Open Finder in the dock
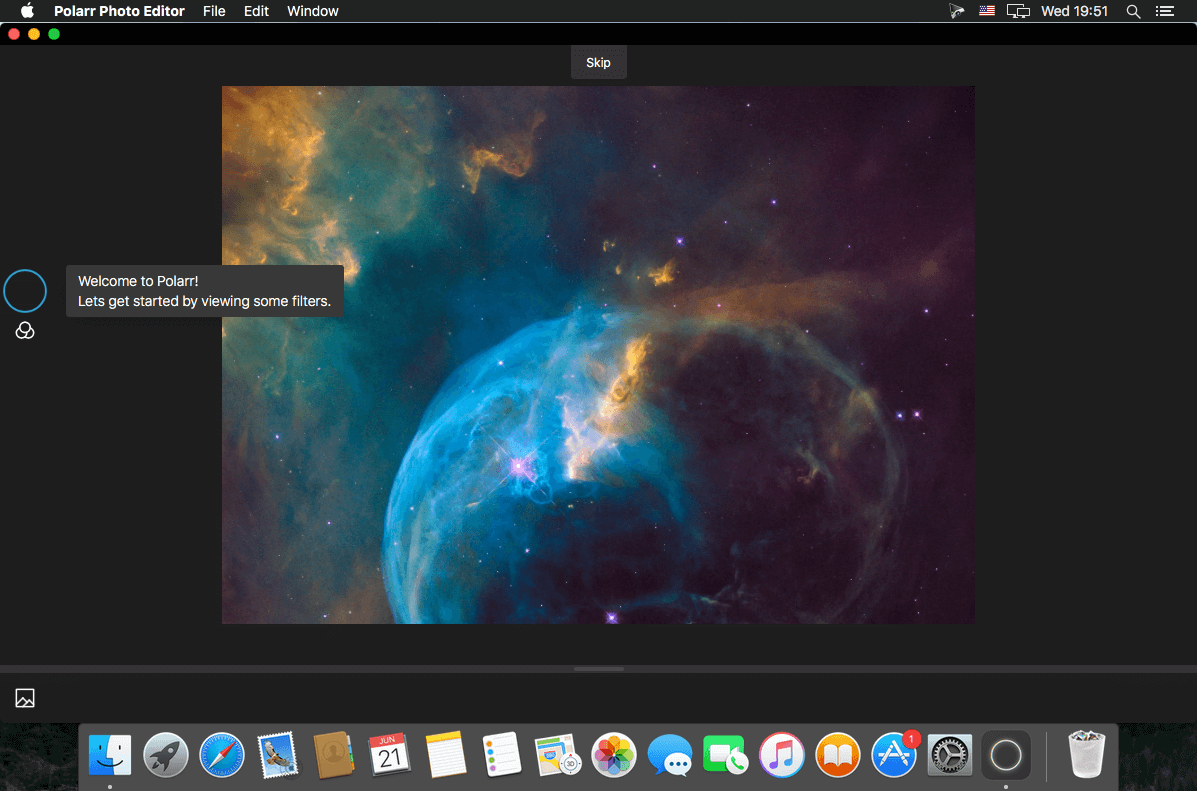Viewport: 1197px width, 791px height. pyautogui.click(x=109, y=754)
